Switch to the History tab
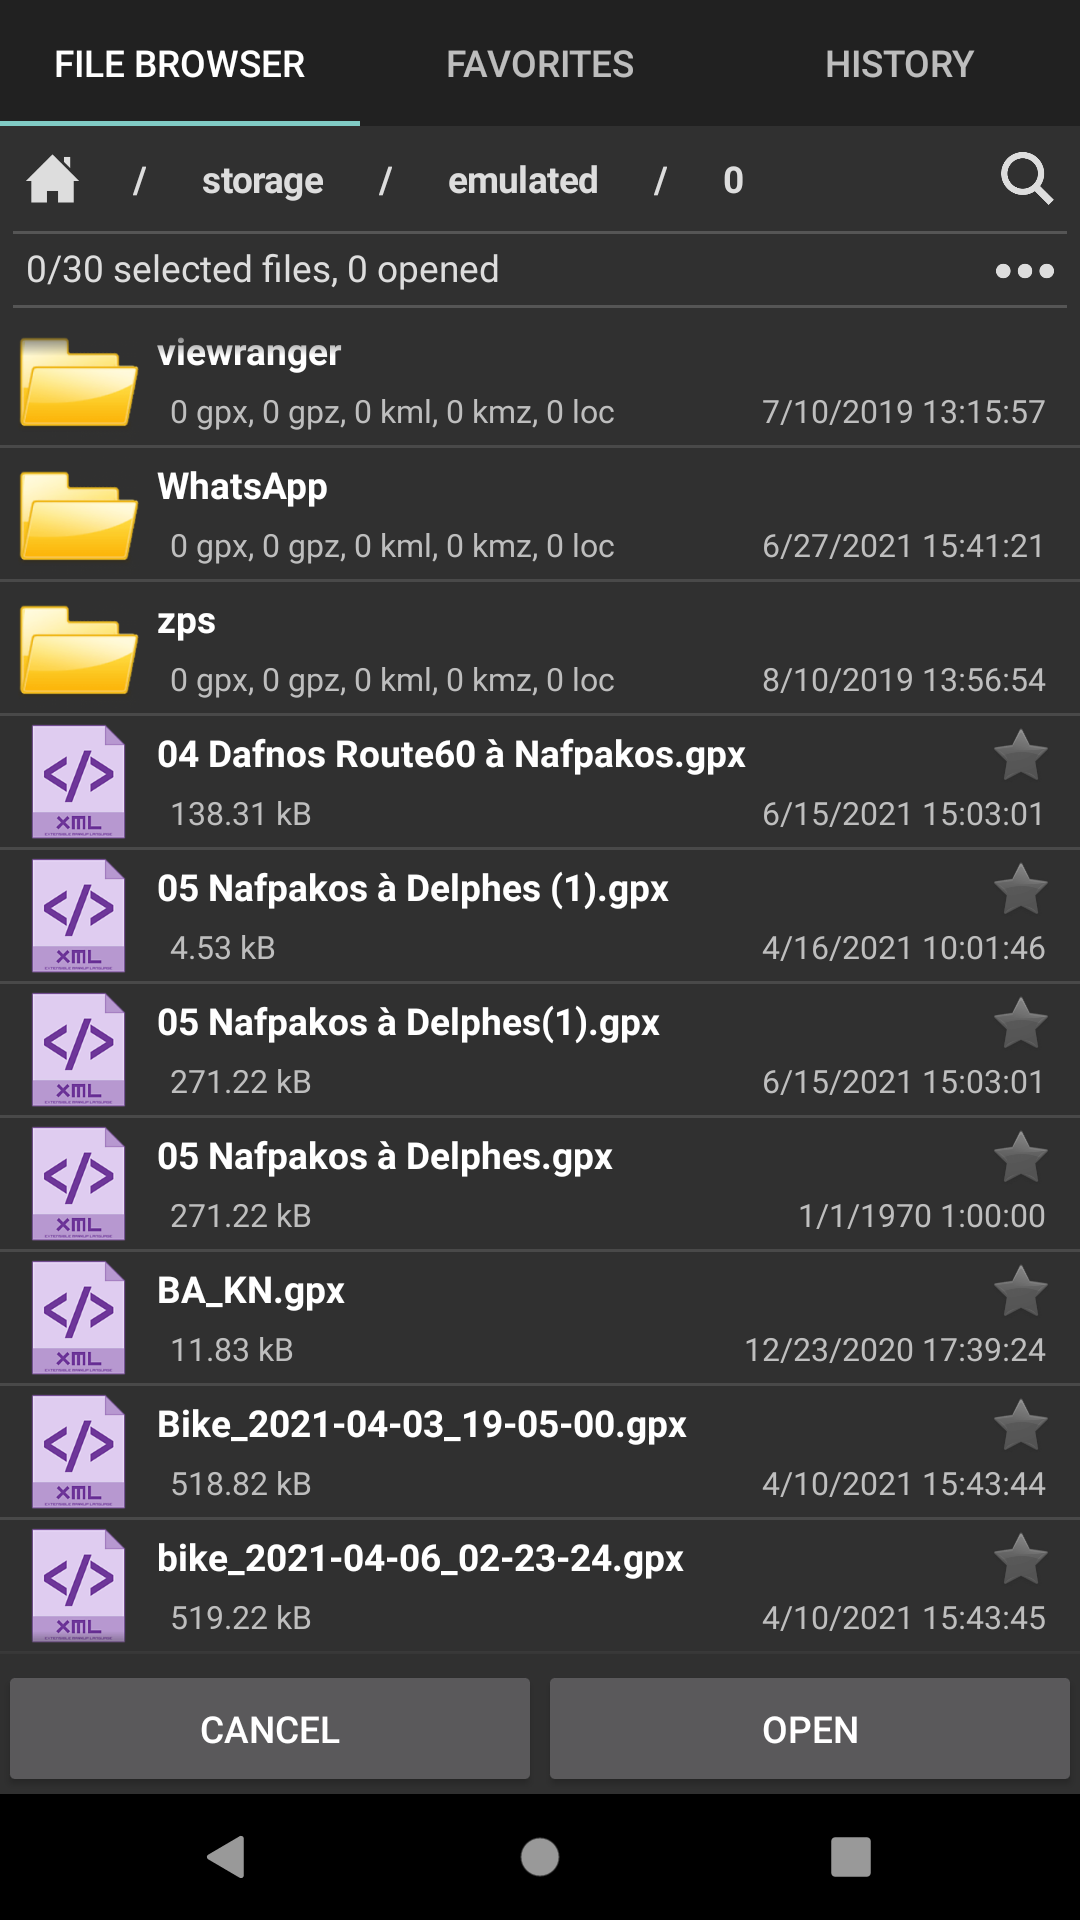The image size is (1080, 1920). click(x=899, y=64)
